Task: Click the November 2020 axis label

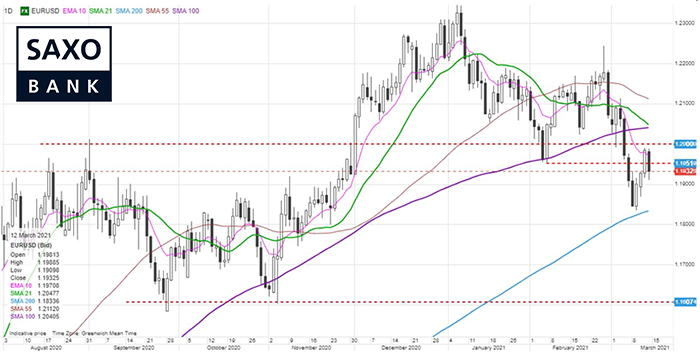Action: tap(312, 347)
